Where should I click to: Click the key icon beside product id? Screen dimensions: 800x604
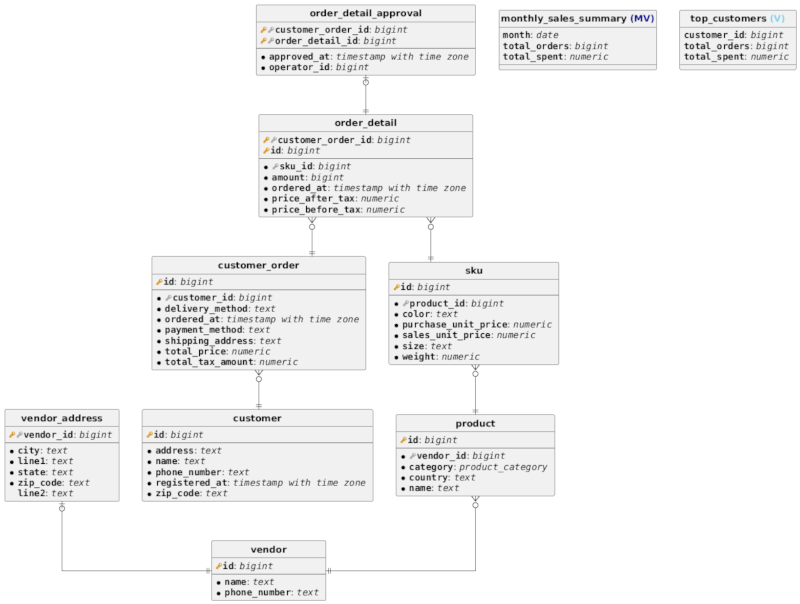(405, 439)
